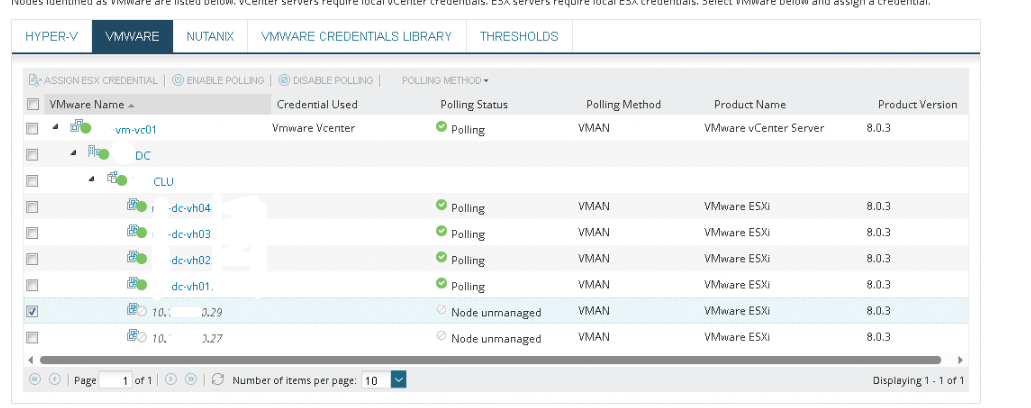
Task: Check the DC row checkbox
Action: [x=32, y=155]
